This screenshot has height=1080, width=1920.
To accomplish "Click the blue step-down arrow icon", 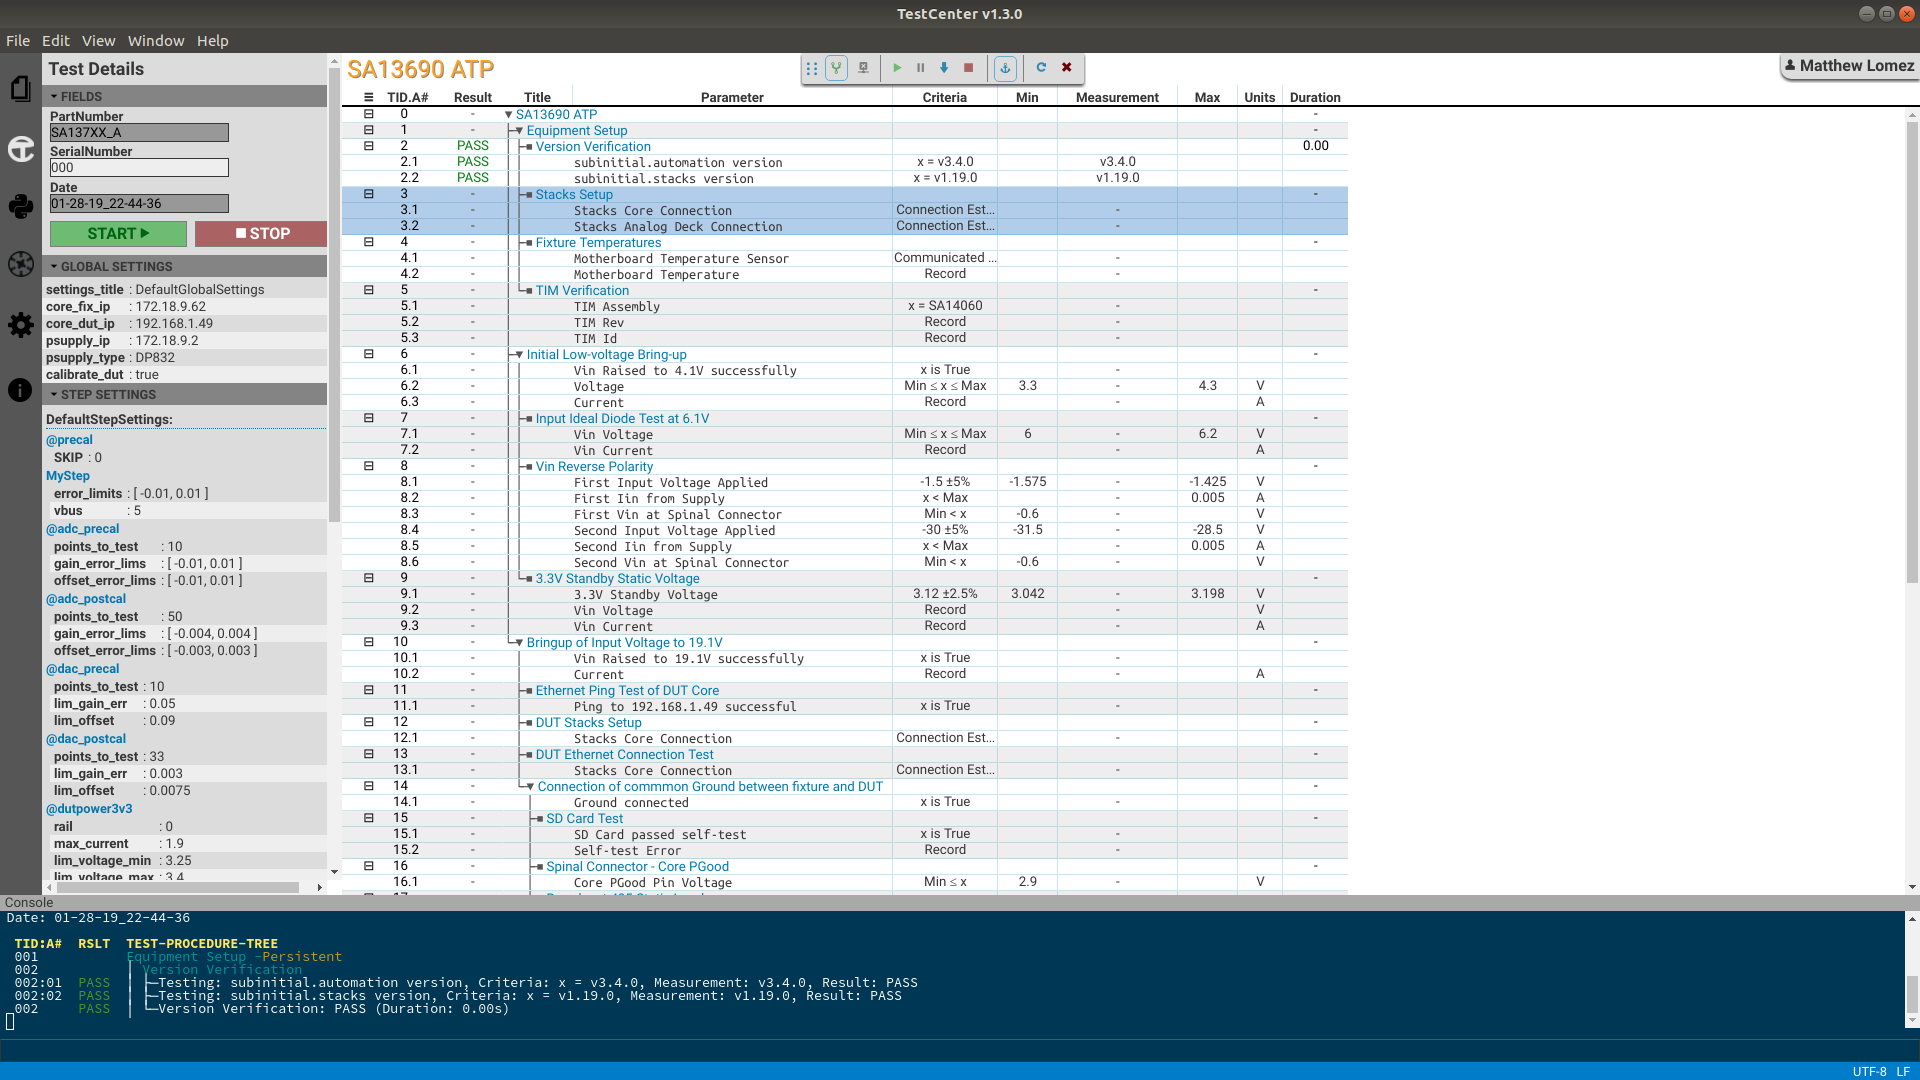I will (x=944, y=68).
